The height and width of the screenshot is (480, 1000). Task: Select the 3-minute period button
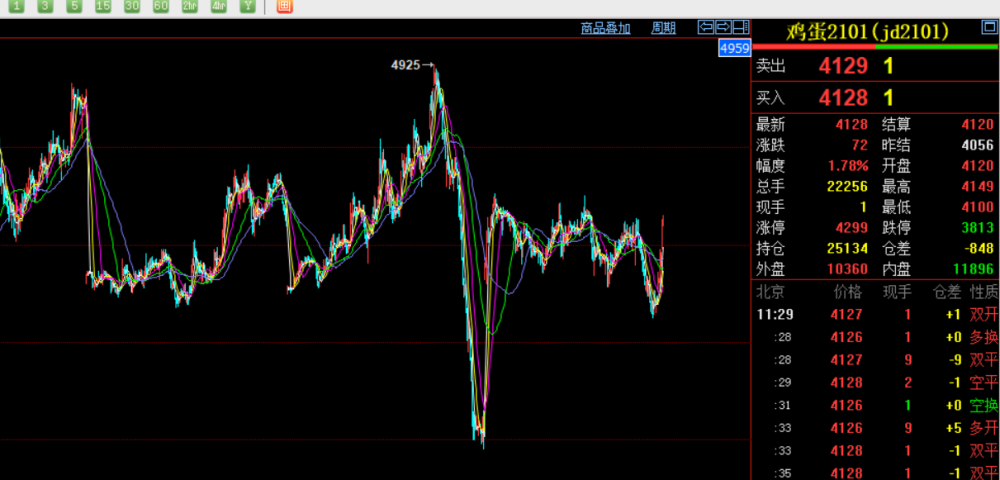click(x=45, y=6)
